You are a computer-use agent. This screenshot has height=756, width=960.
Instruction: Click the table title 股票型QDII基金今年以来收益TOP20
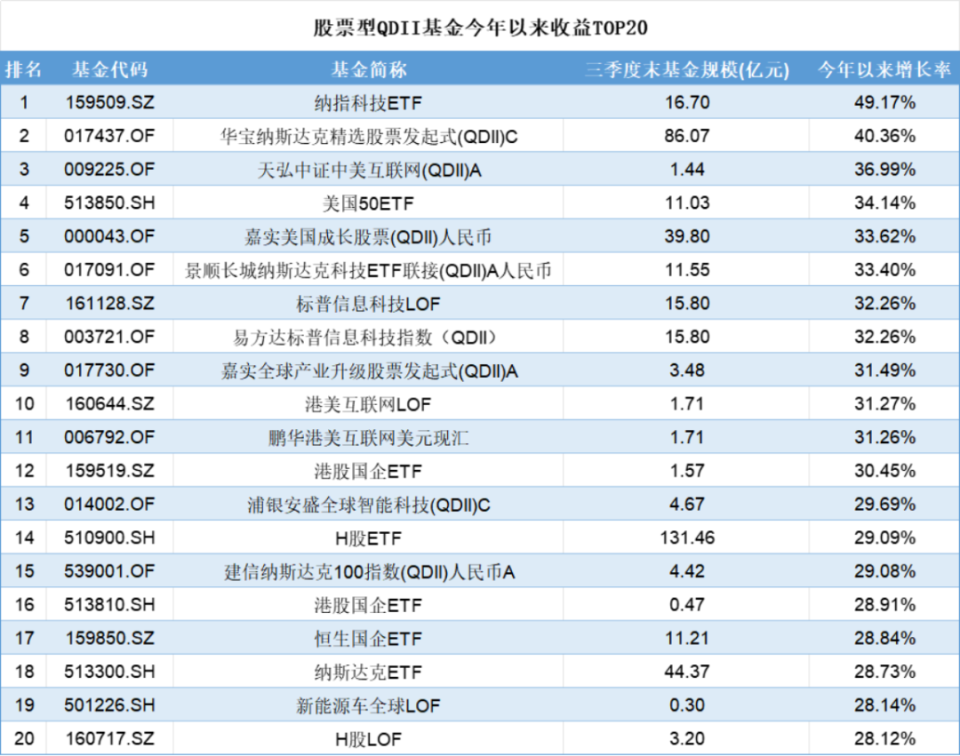coord(481,28)
